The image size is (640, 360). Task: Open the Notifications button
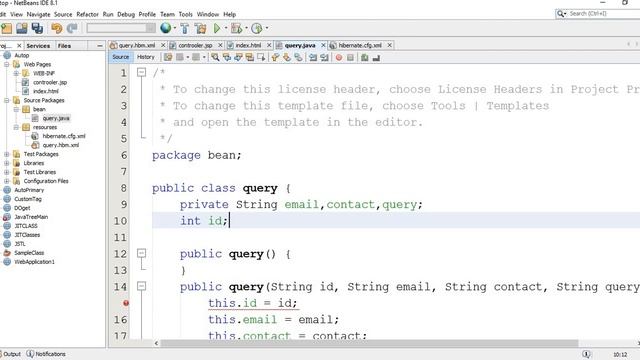coord(46,354)
